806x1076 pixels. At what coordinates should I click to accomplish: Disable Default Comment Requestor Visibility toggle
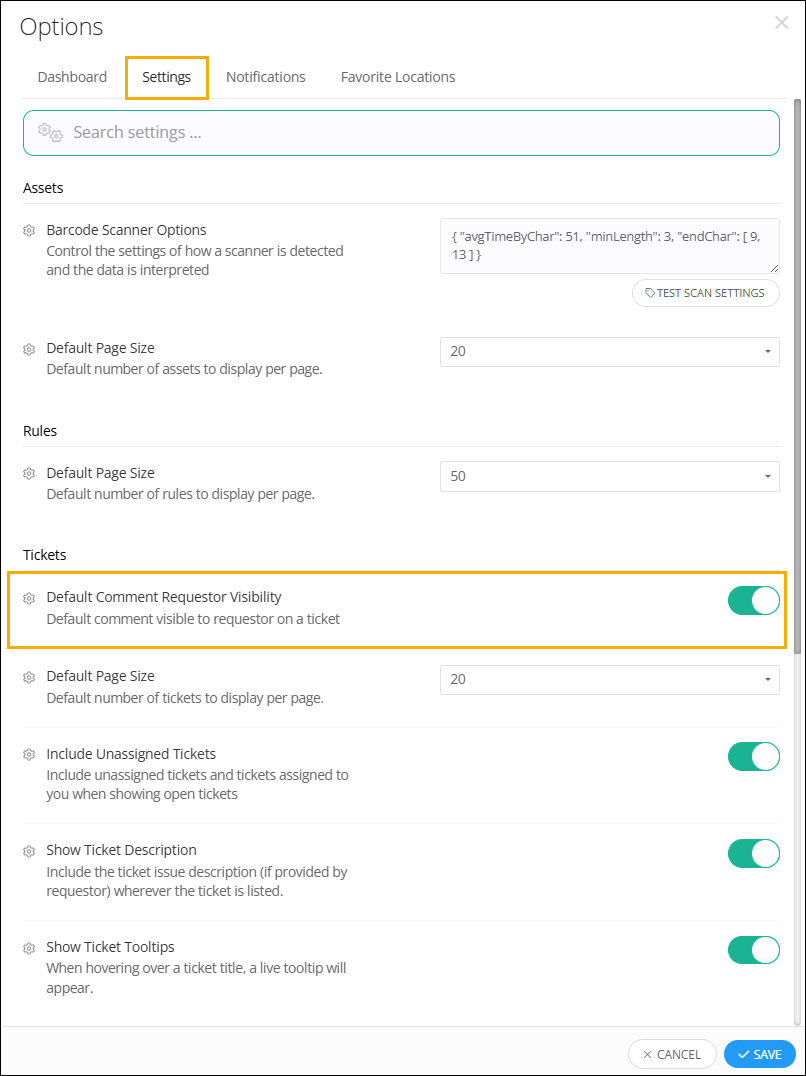click(x=754, y=600)
